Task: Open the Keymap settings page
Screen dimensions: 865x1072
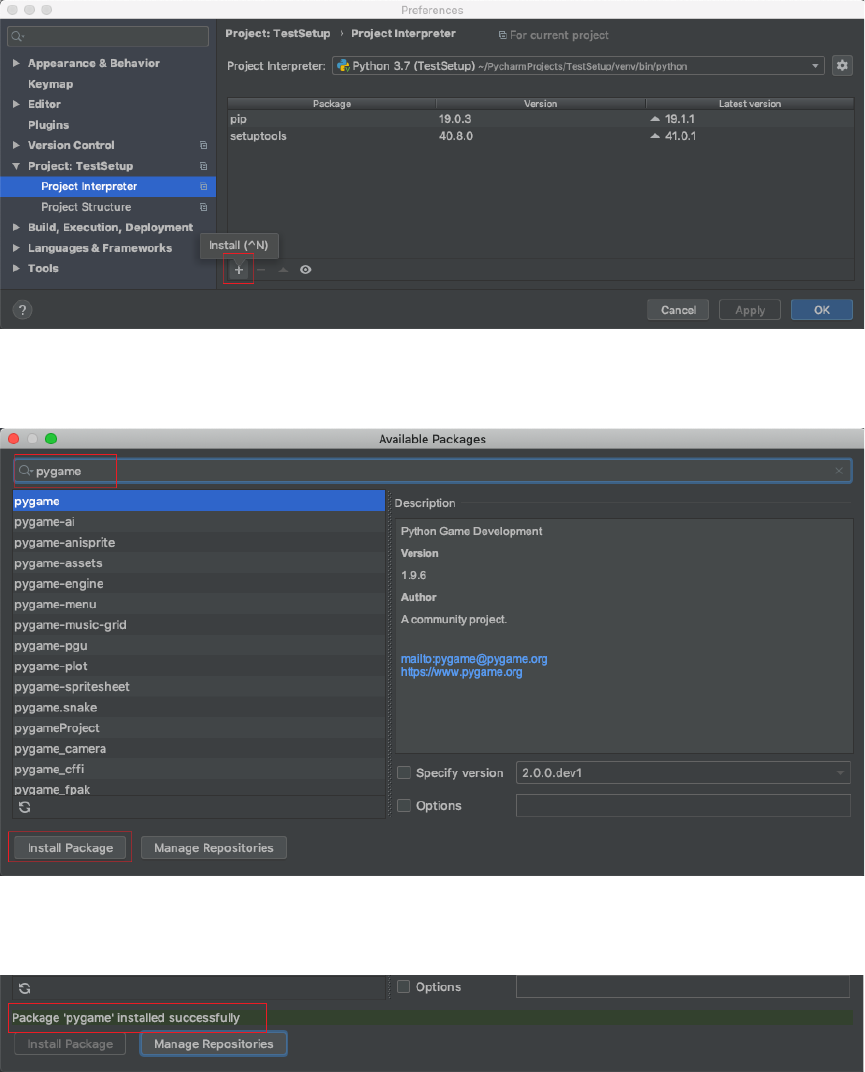Action: tap(50, 84)
